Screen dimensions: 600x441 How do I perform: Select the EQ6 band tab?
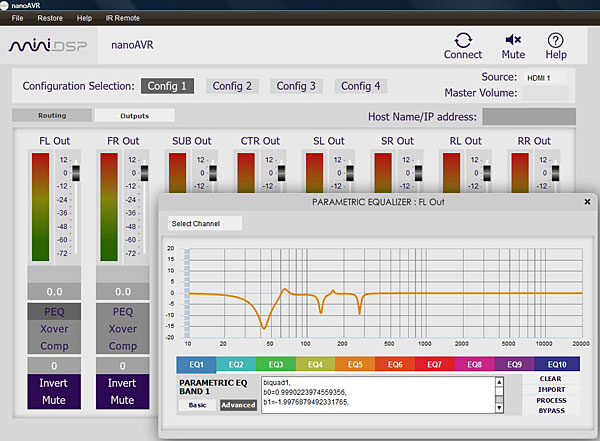[395, 364]
